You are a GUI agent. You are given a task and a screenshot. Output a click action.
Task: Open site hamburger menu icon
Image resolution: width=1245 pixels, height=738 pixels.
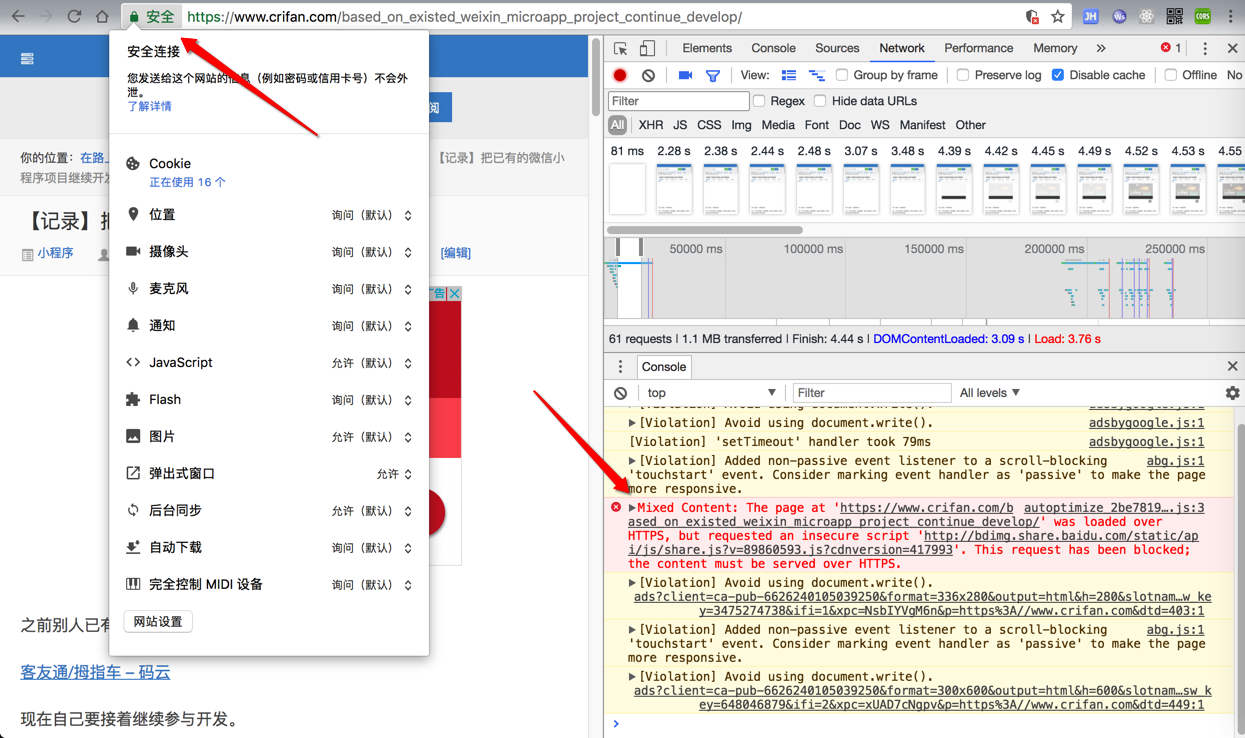[27, 59]
